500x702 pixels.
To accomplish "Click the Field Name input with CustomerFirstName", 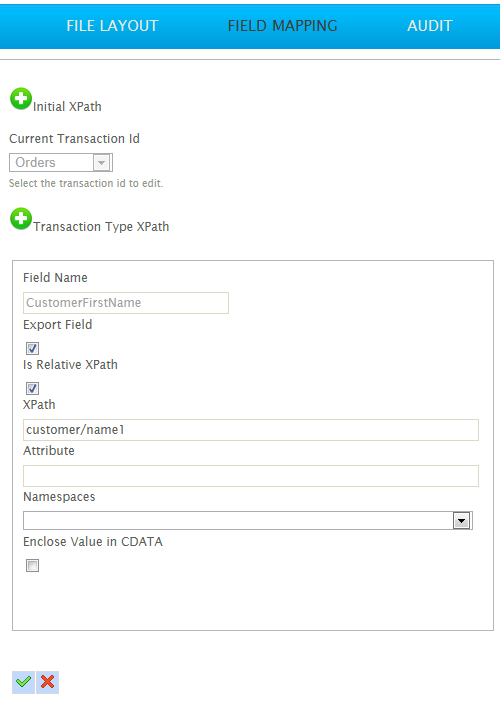I will 126,303.
